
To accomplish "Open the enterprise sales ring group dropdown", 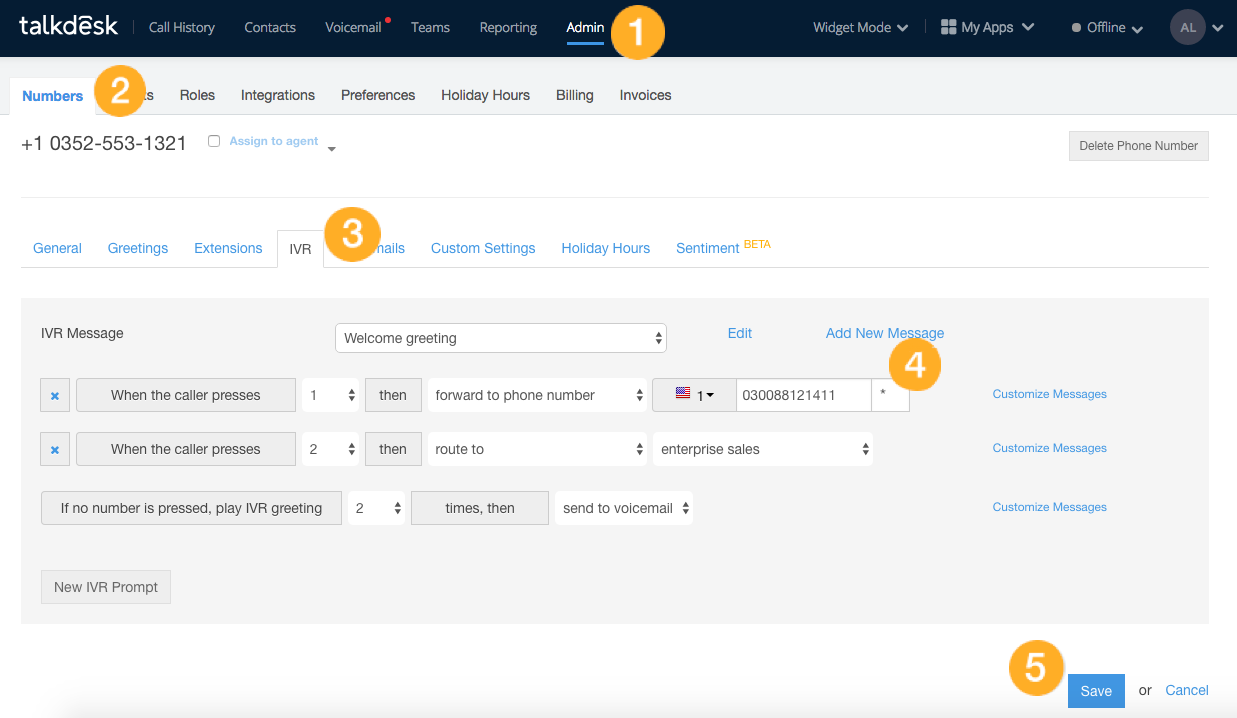I will coord(763,449).
